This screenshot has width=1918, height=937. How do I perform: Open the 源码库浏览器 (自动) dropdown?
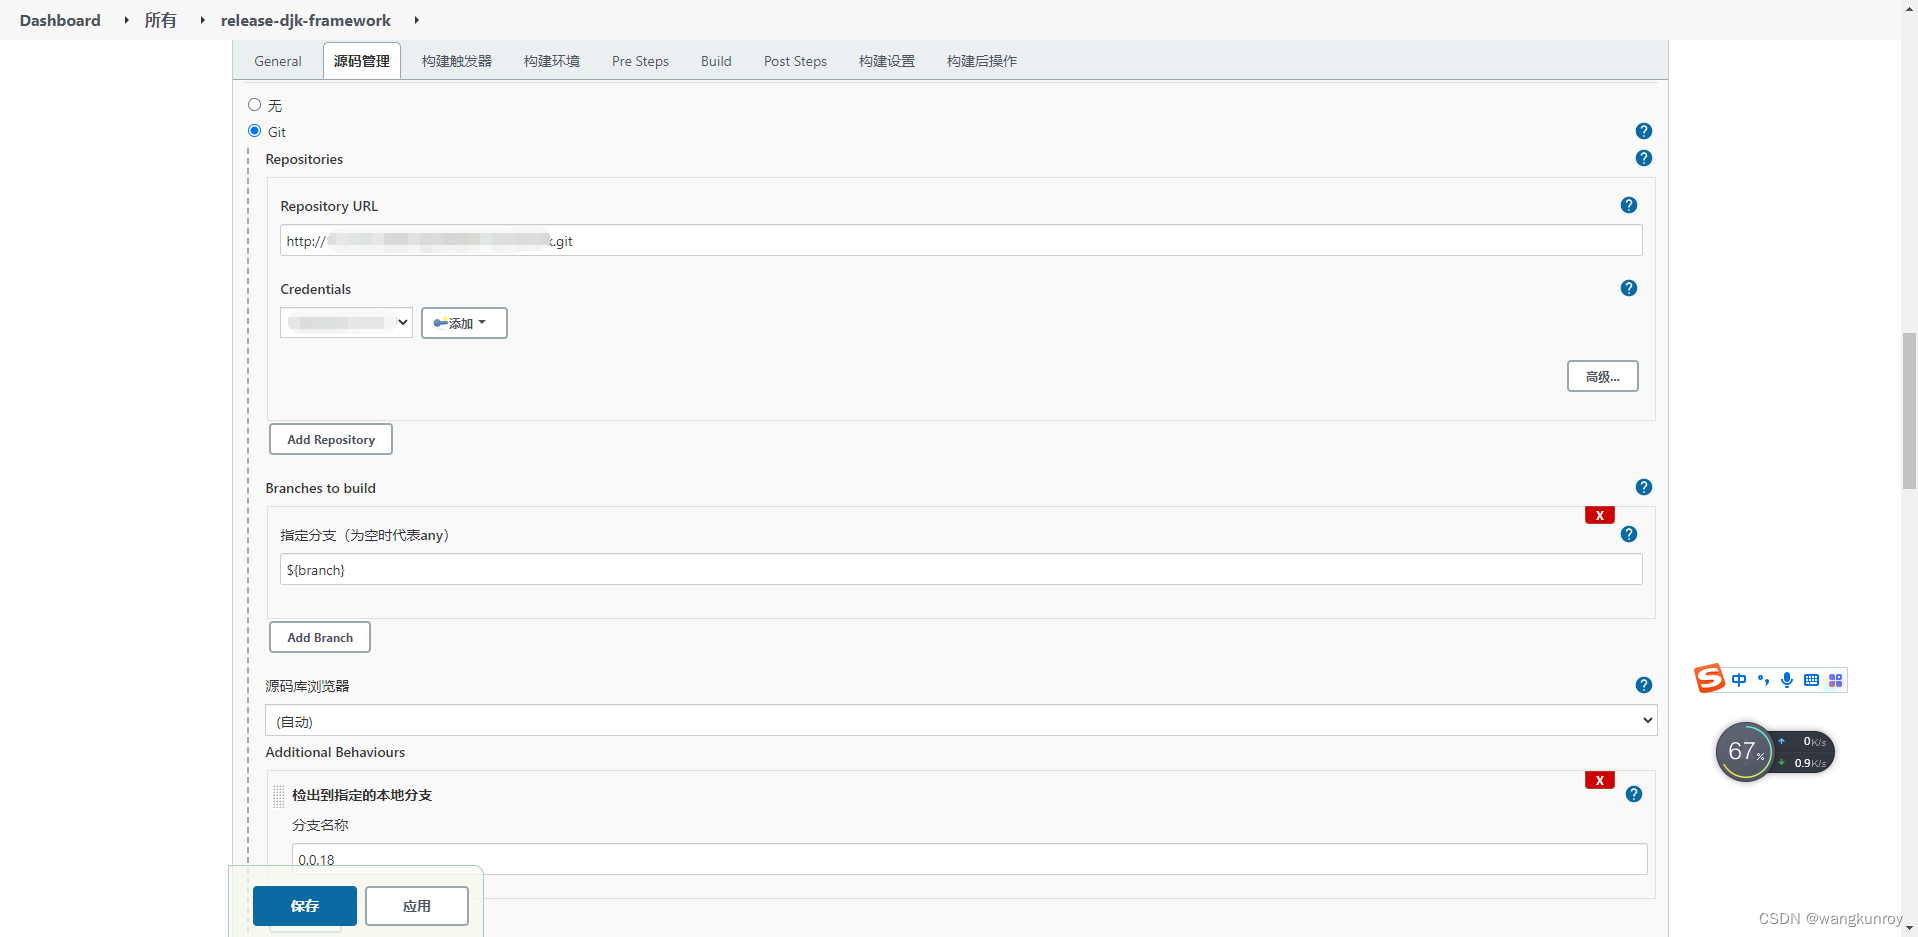pos(961,720)
